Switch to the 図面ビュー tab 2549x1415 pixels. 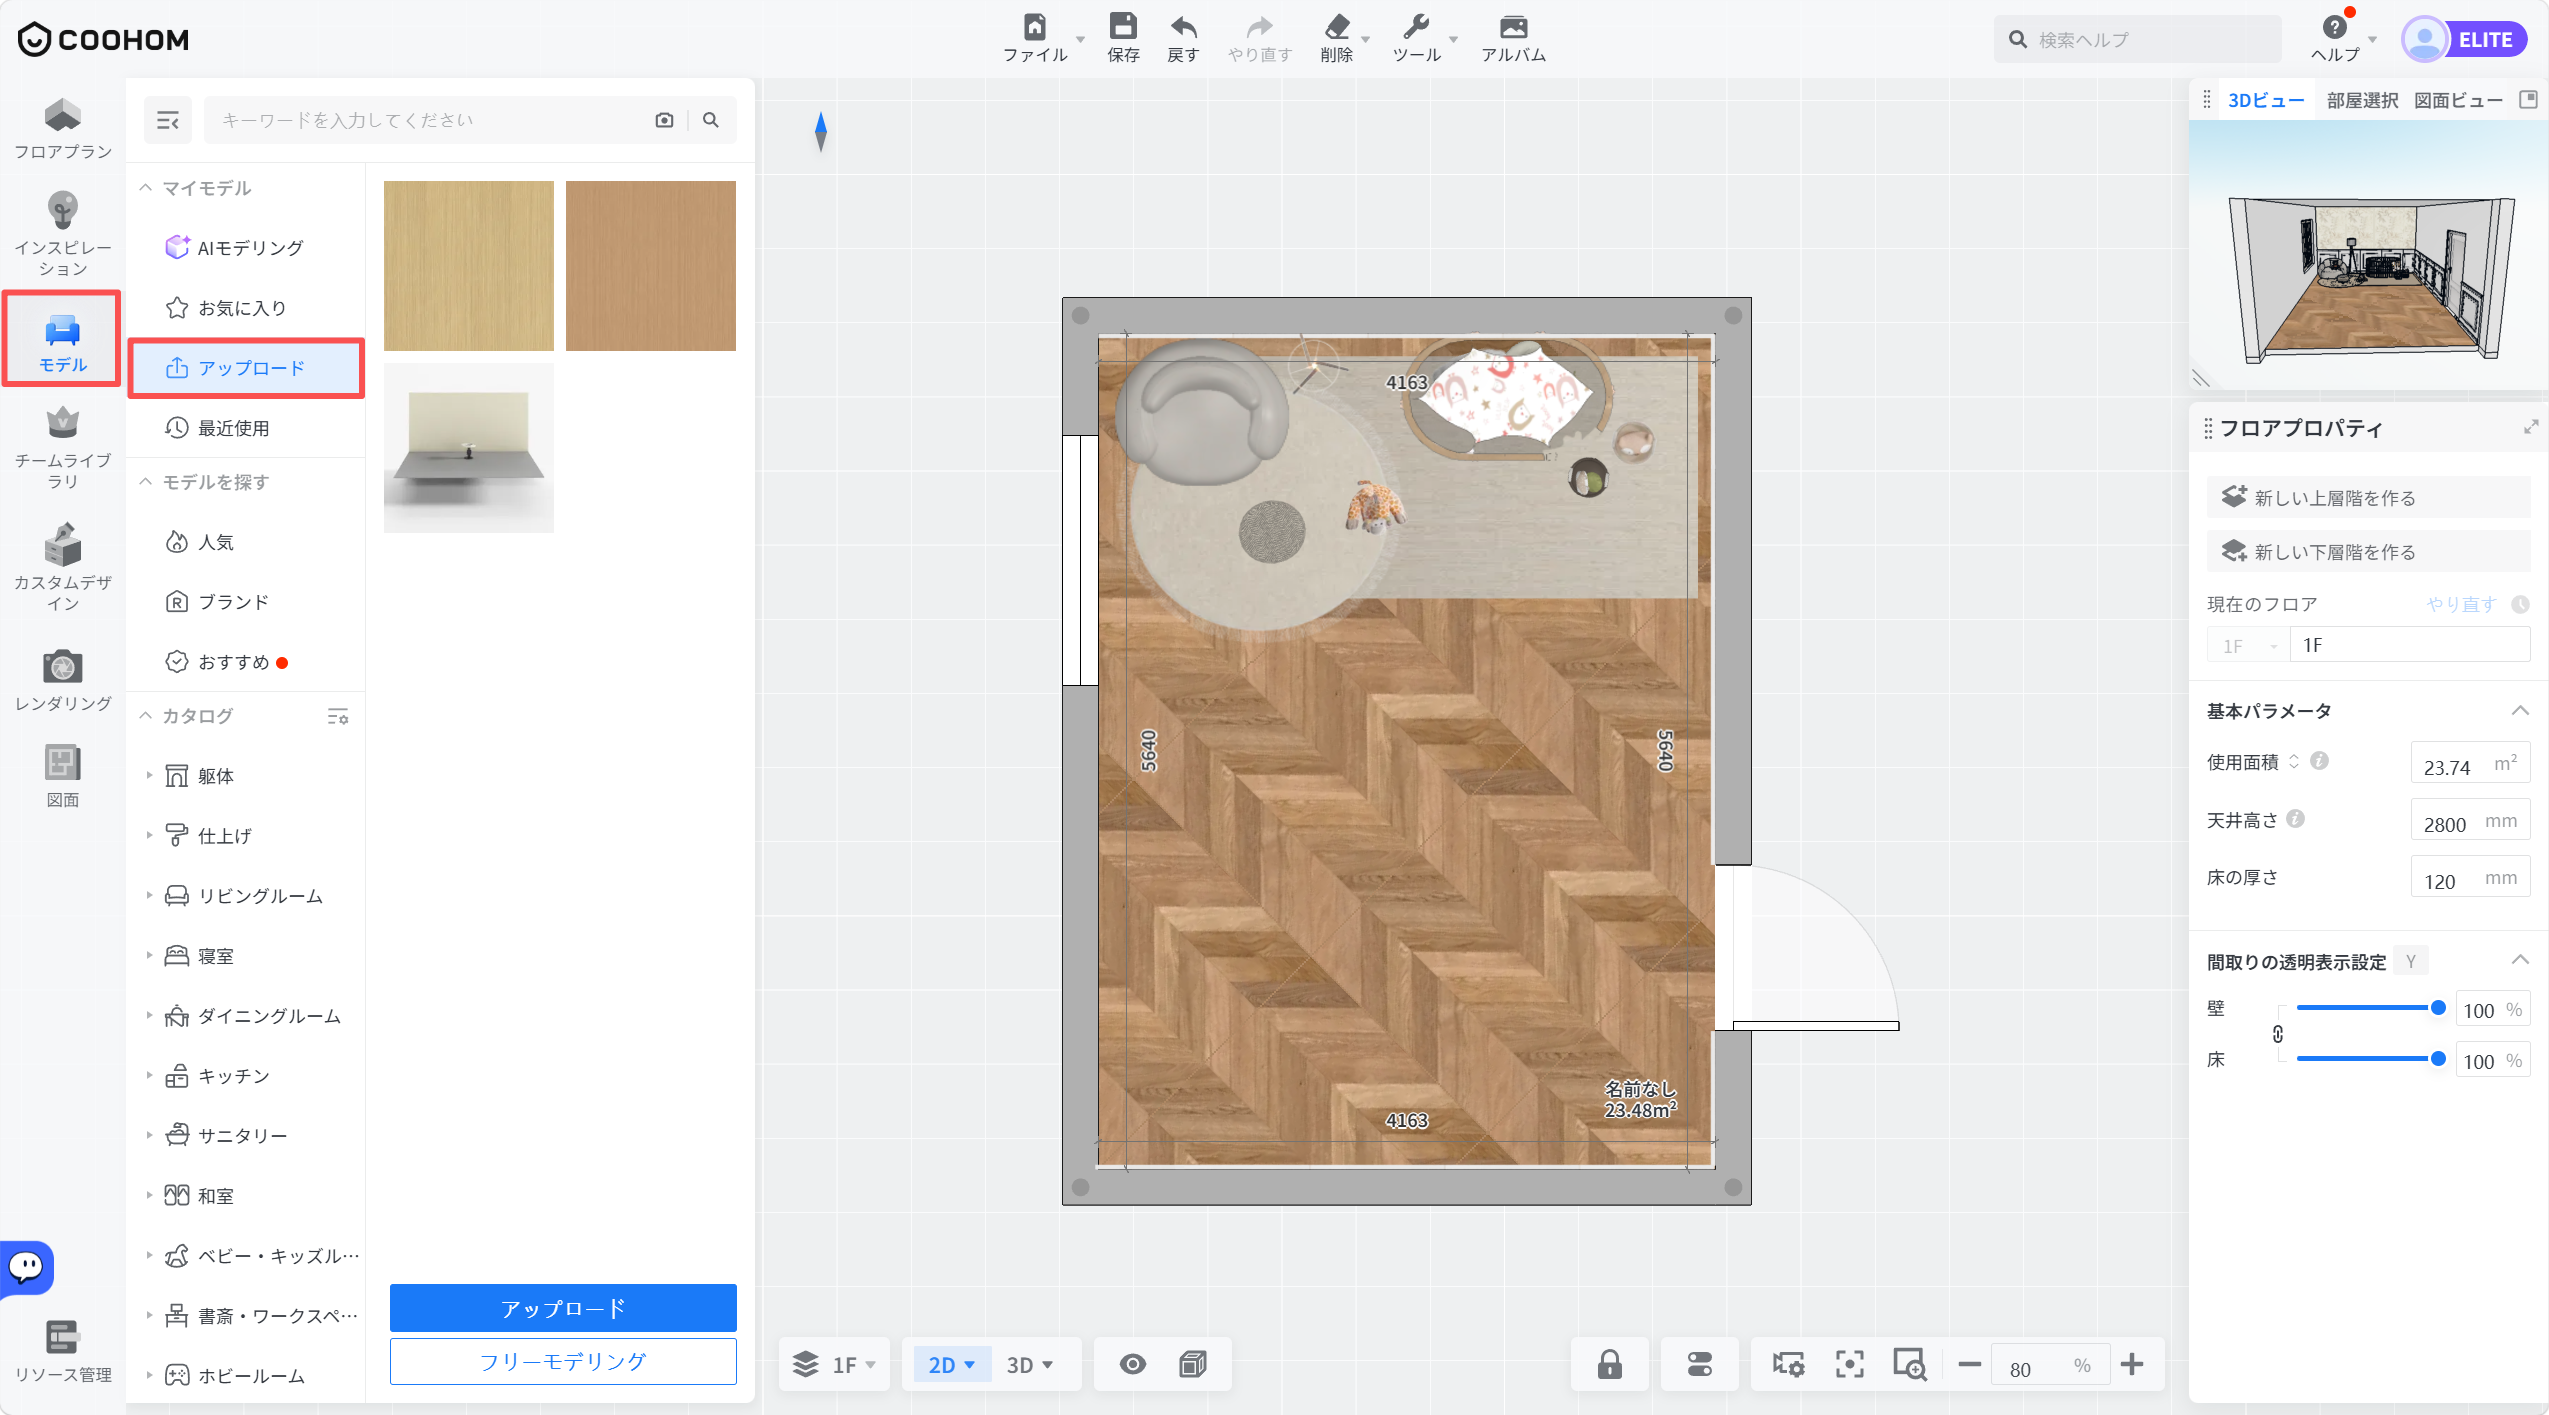click(x=2458, y=100)
